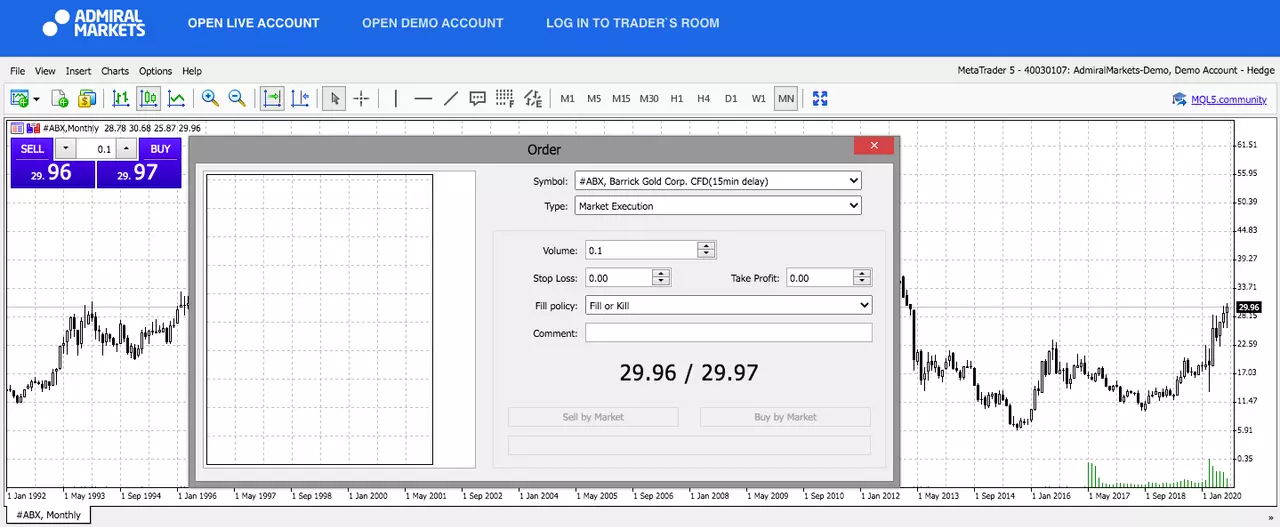The height and width of the screenshot is (527, 1280).
Task: Switch to candlestick chart type
Action: pyautogui.click(x=149, y=98)
